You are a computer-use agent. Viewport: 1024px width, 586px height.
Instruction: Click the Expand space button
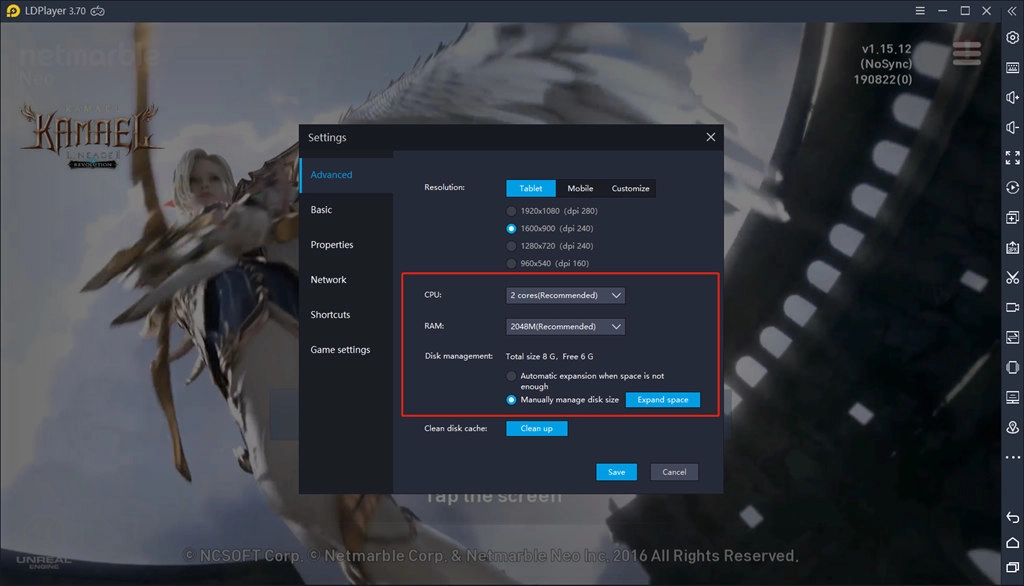coord(662,398)
